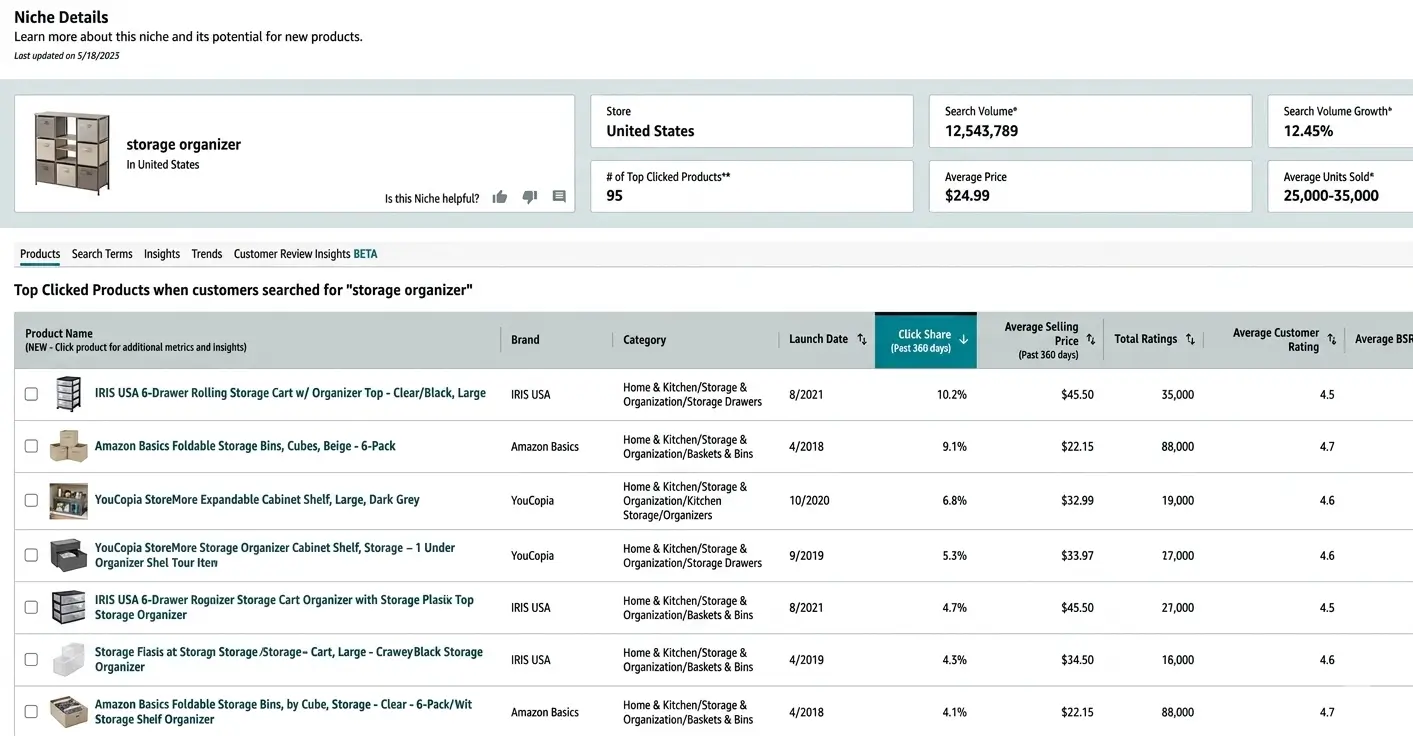Click the YouCopia brand in the 6.8% row
This screenshot has height=736, width=1413.
pos(532,500)
